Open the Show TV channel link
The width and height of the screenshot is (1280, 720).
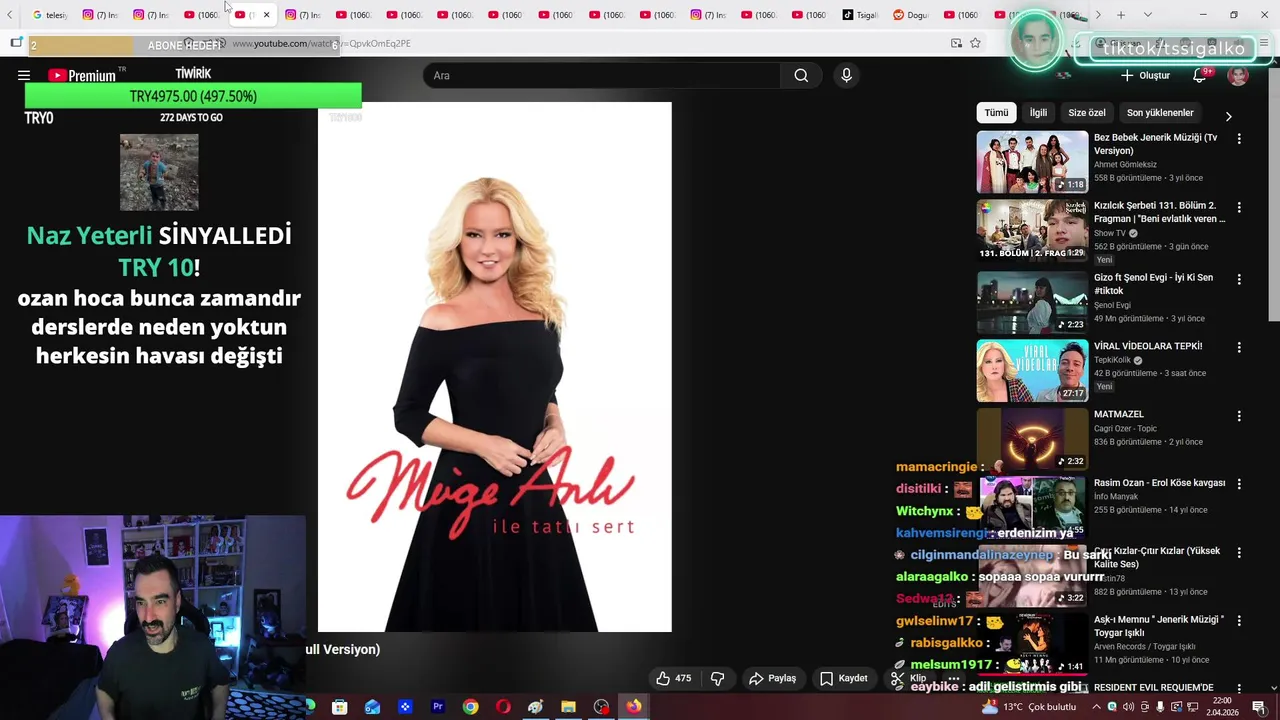1110,233
